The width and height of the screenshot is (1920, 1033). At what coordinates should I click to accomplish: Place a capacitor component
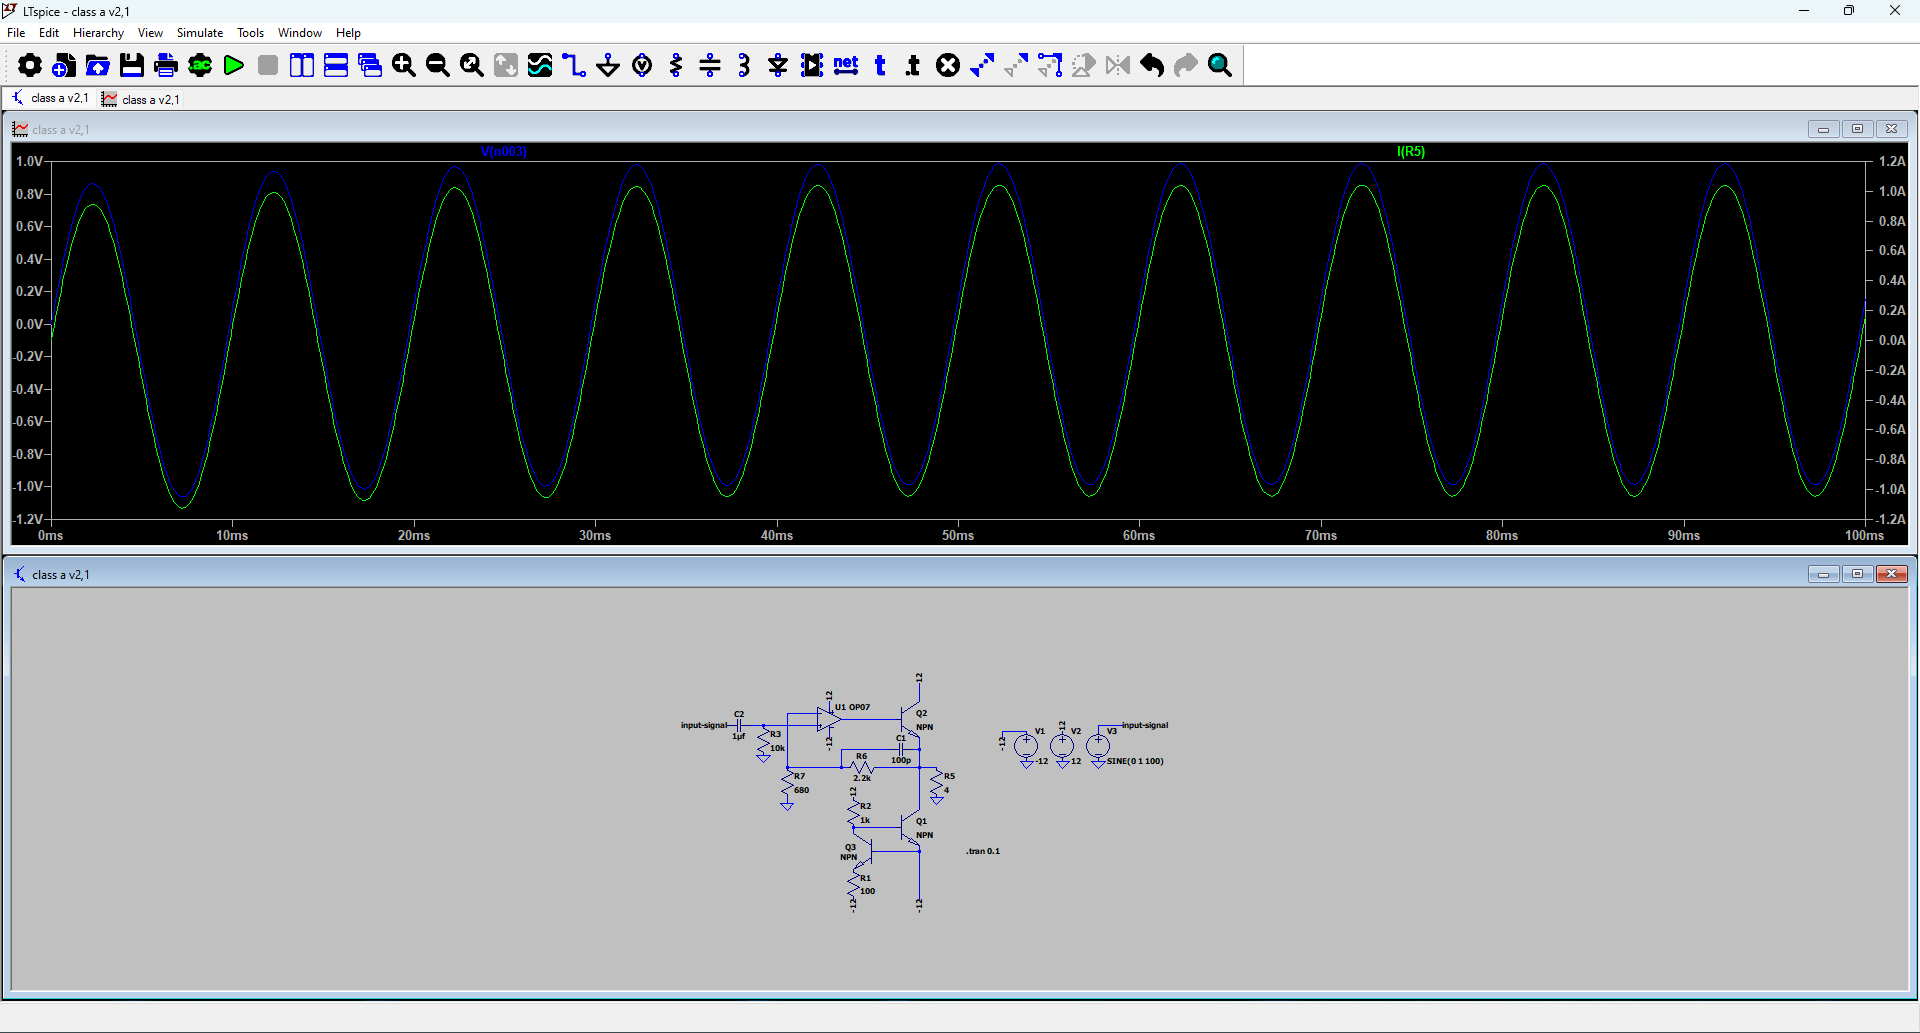click(x=710, y=66)
